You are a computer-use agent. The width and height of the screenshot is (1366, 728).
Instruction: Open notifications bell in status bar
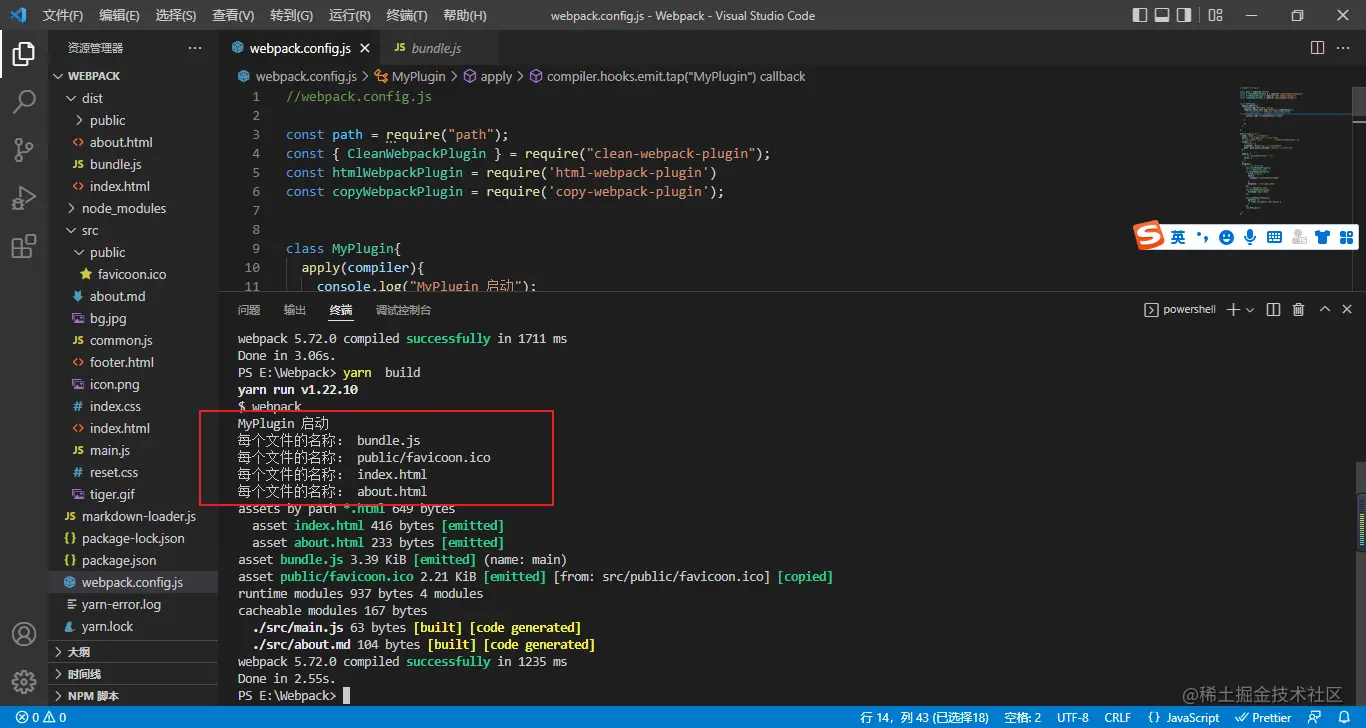click(1346, 717)
